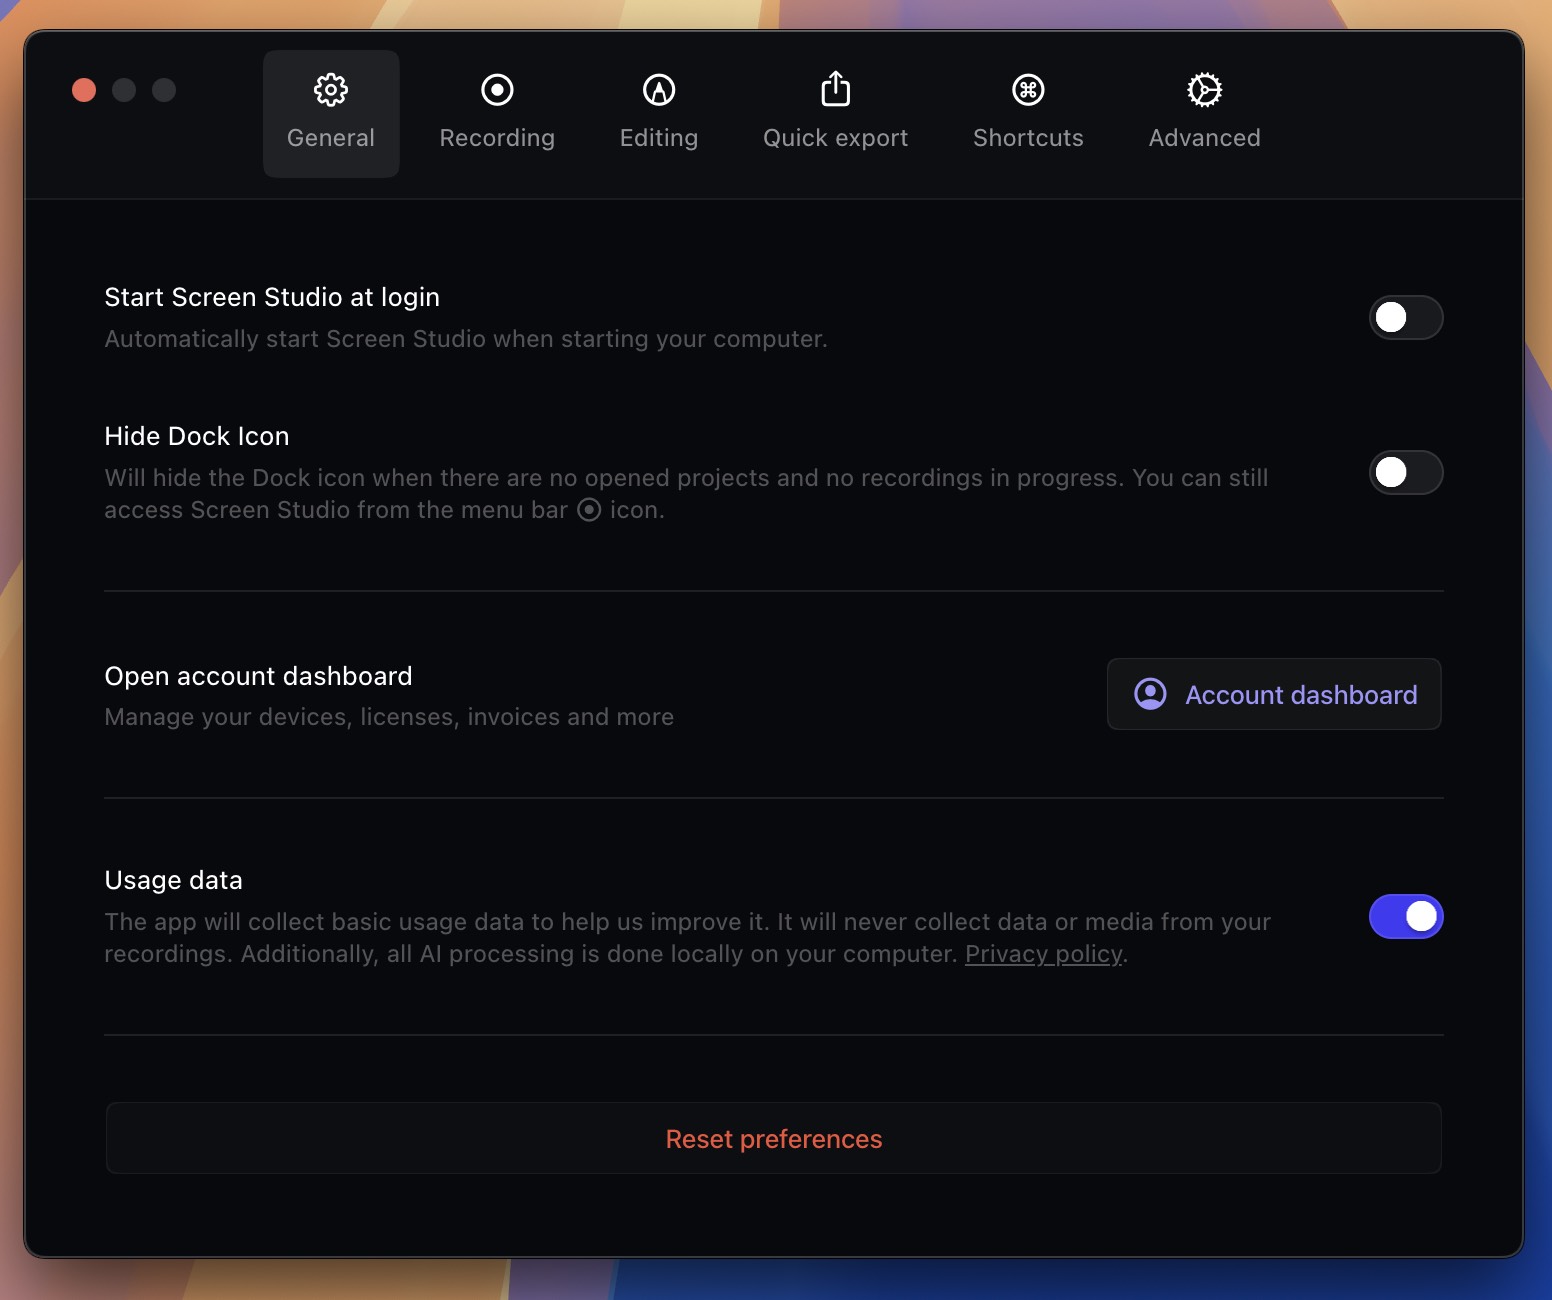
Task: Switch to the Recording tab
Action: (497, 113)
